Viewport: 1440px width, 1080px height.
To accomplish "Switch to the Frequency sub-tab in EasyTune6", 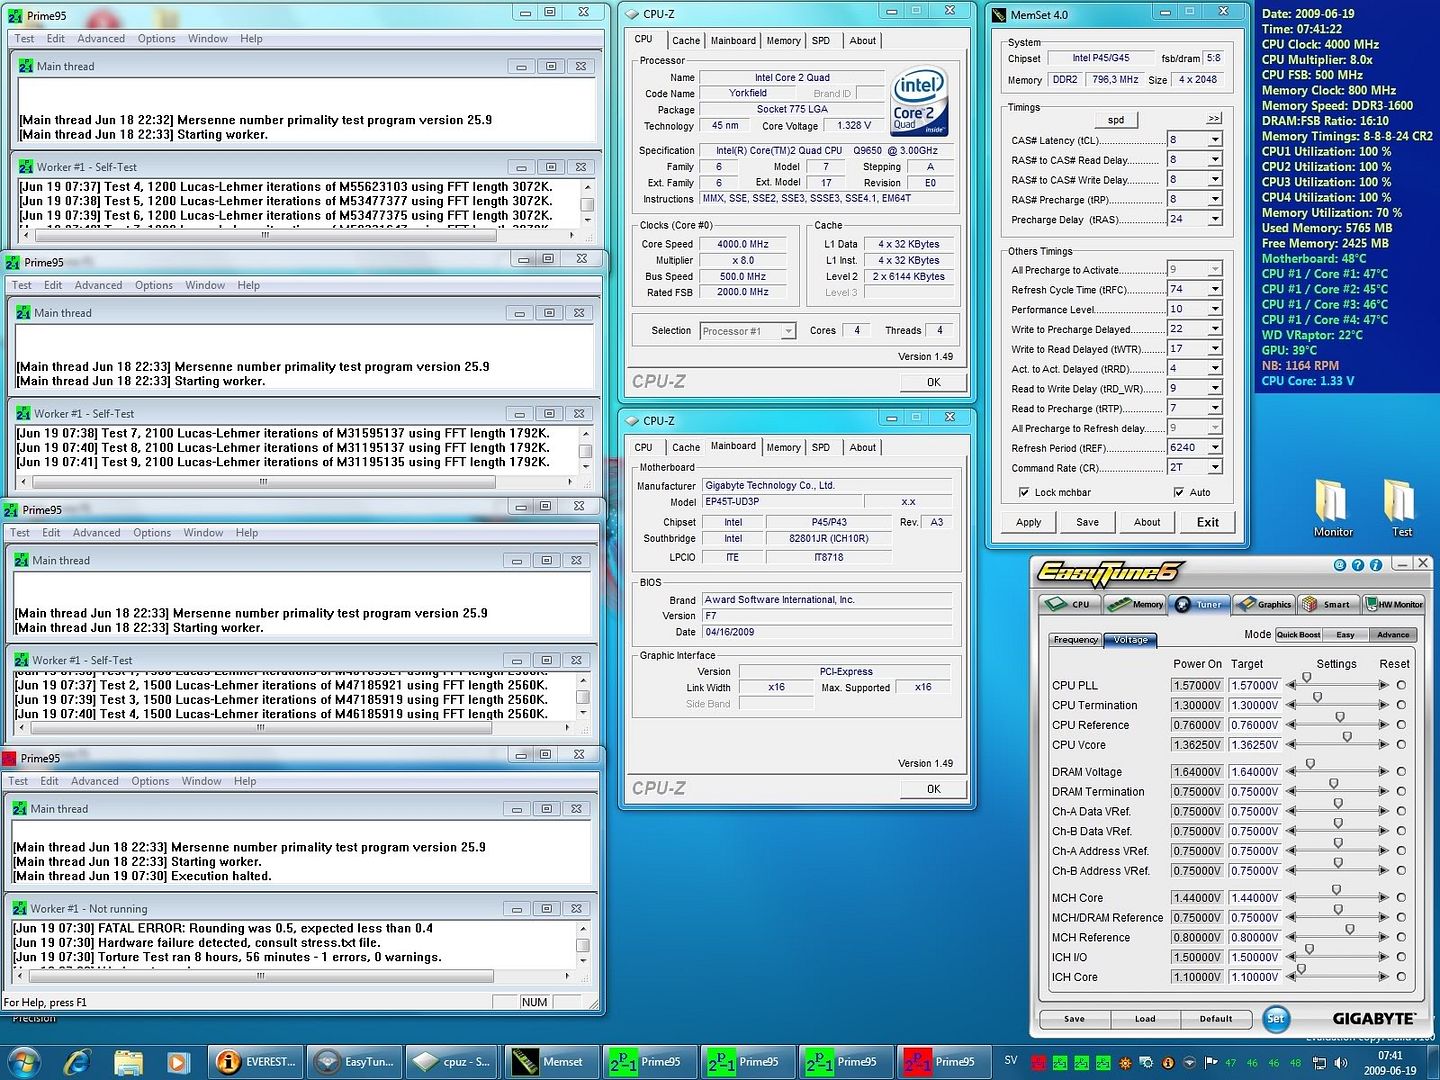I will pos(1076,640).
